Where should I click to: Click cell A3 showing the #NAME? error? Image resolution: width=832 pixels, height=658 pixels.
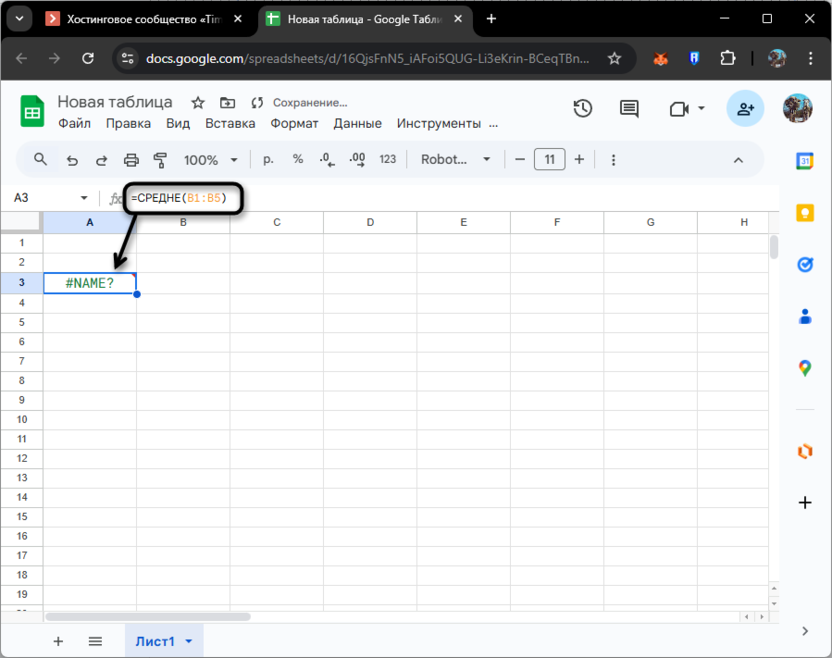[90, 283]
